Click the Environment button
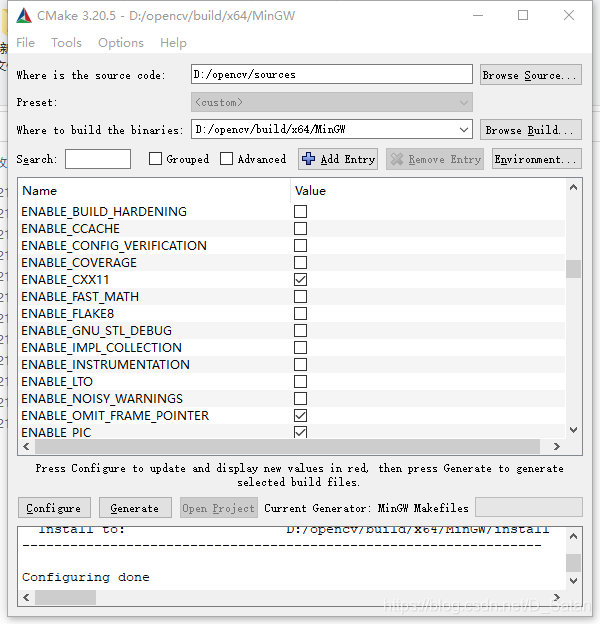This screenshot has width=600, height=624. (x=537, y=159)
